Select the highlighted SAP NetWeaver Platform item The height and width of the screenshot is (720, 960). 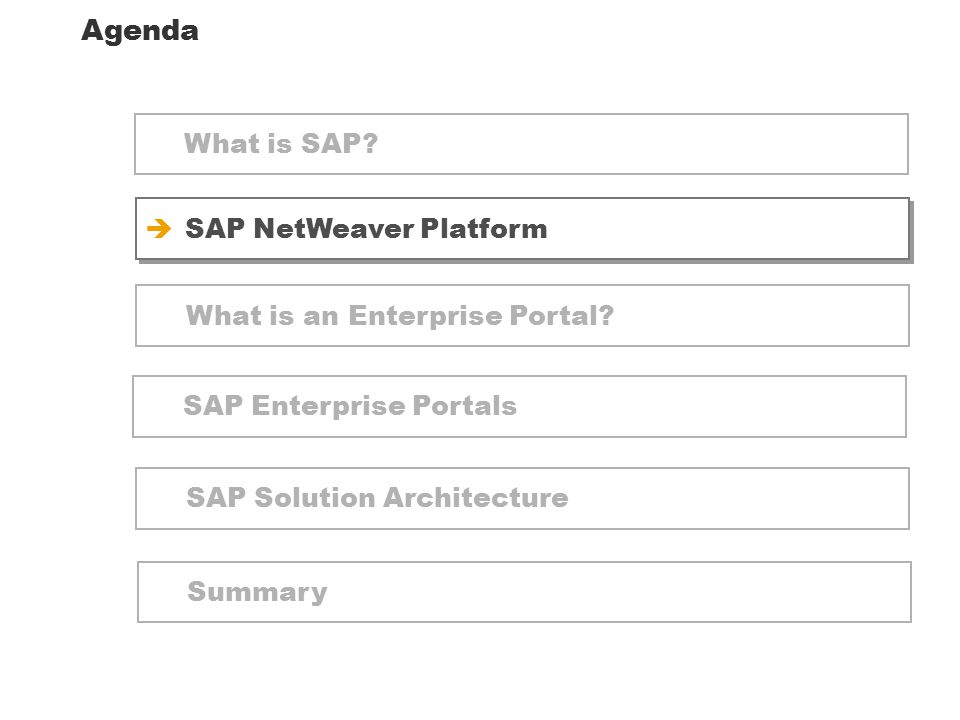[x=522, y=228]
